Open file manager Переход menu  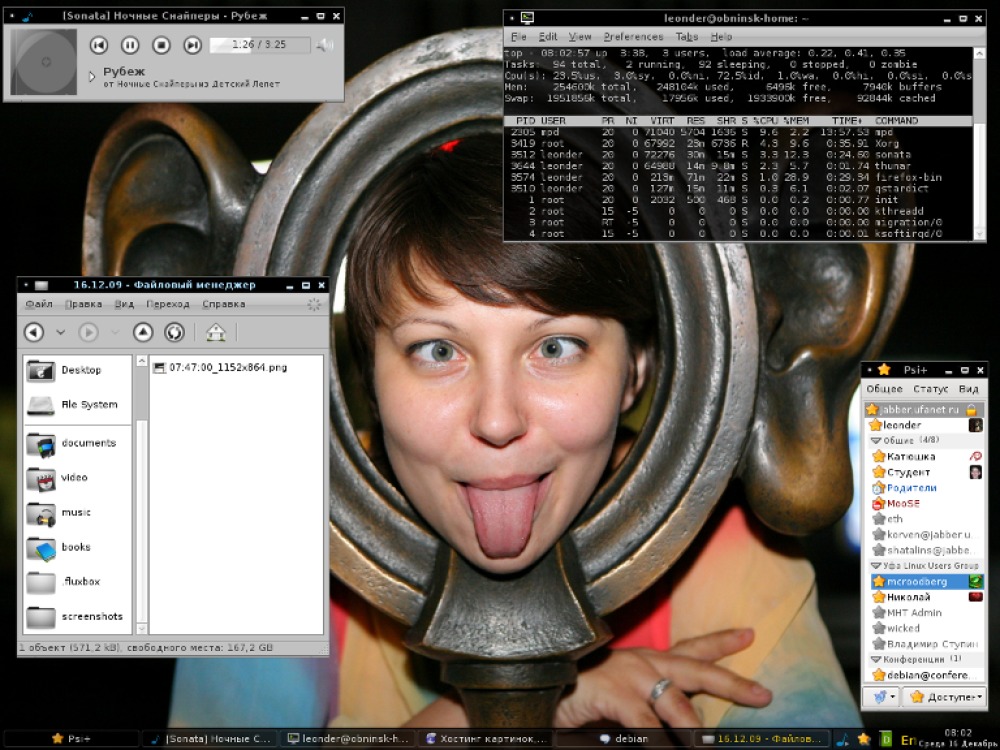(168, 304)
